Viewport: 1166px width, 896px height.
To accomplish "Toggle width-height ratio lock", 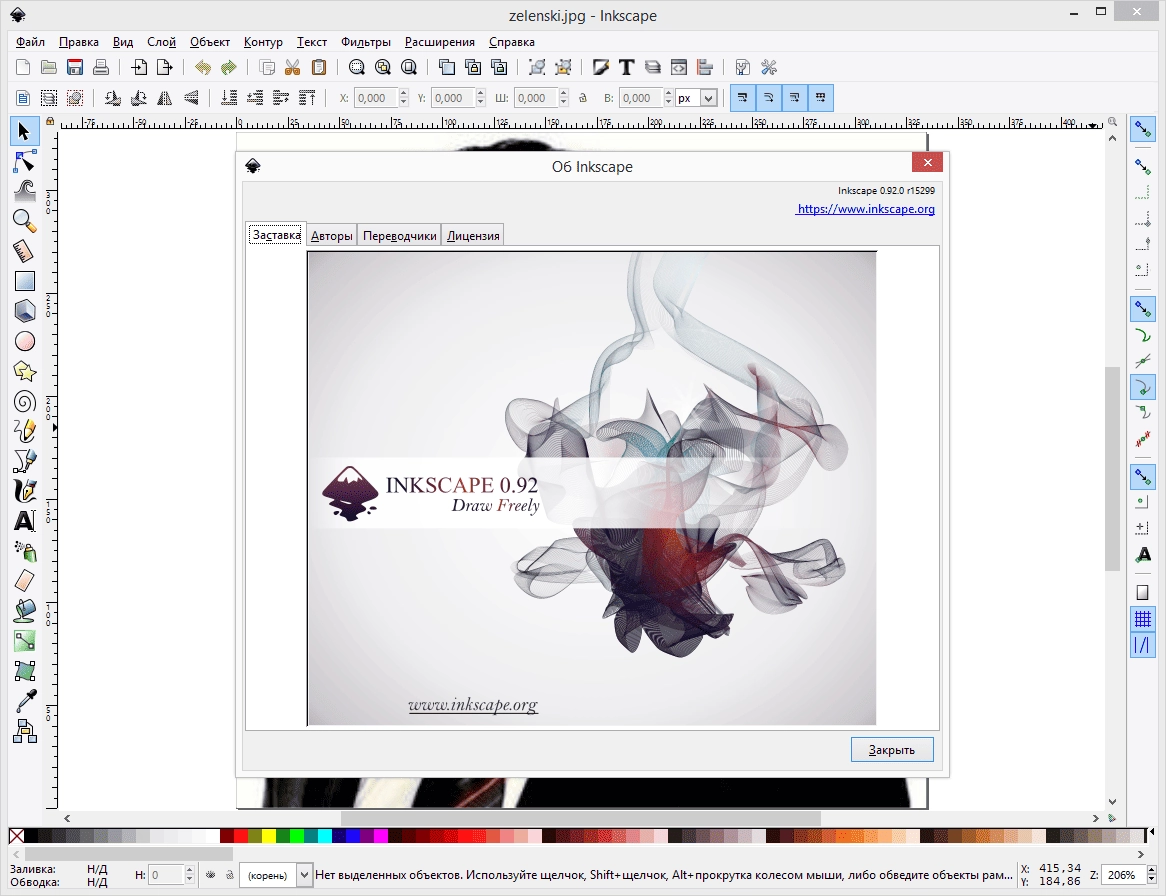I will click(583, 98).
